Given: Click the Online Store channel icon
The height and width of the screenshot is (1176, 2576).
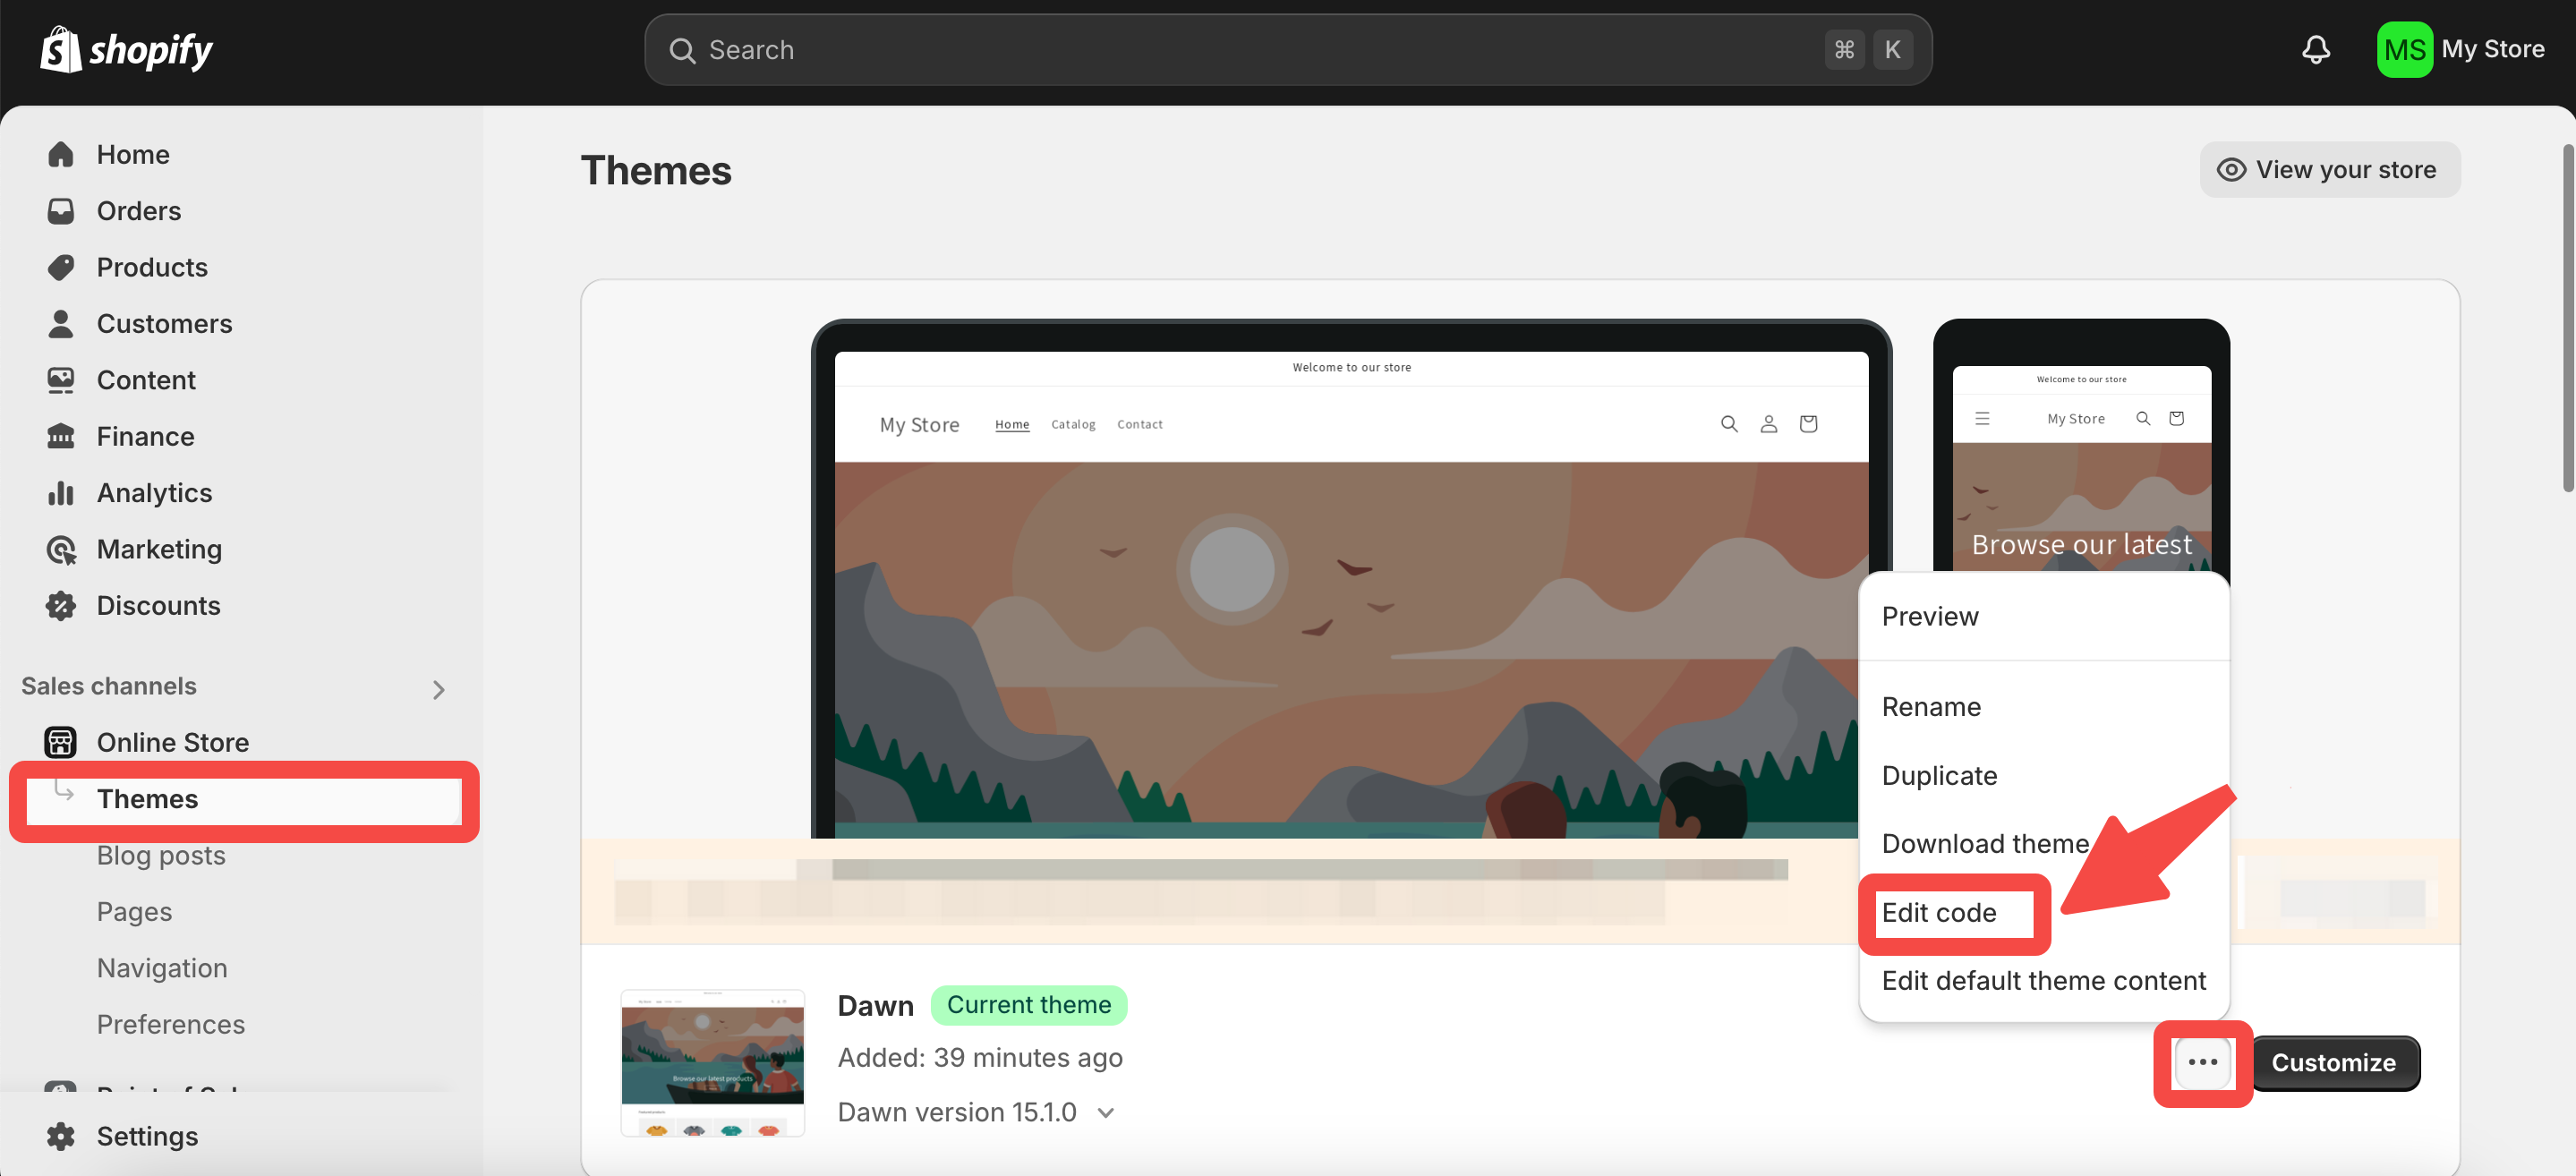Looking at the screenshot, I should click(x=61, y=742).
